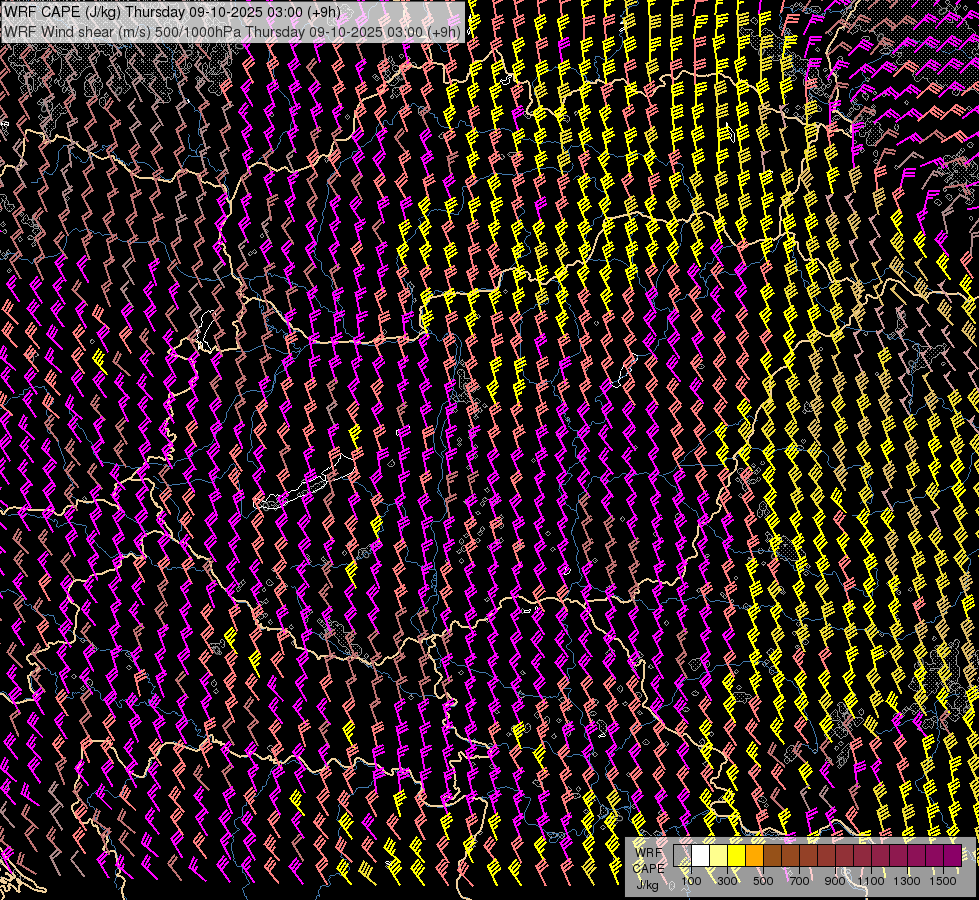Image resolution: width=979 pixels, height=900 pixels.
Task: Click the WRF Wind shear title line
Action: (232, 32)
